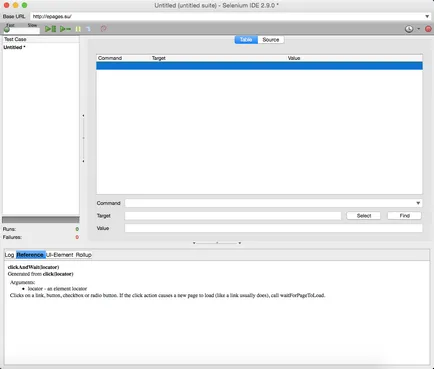Click the test run progress bar

41,220
